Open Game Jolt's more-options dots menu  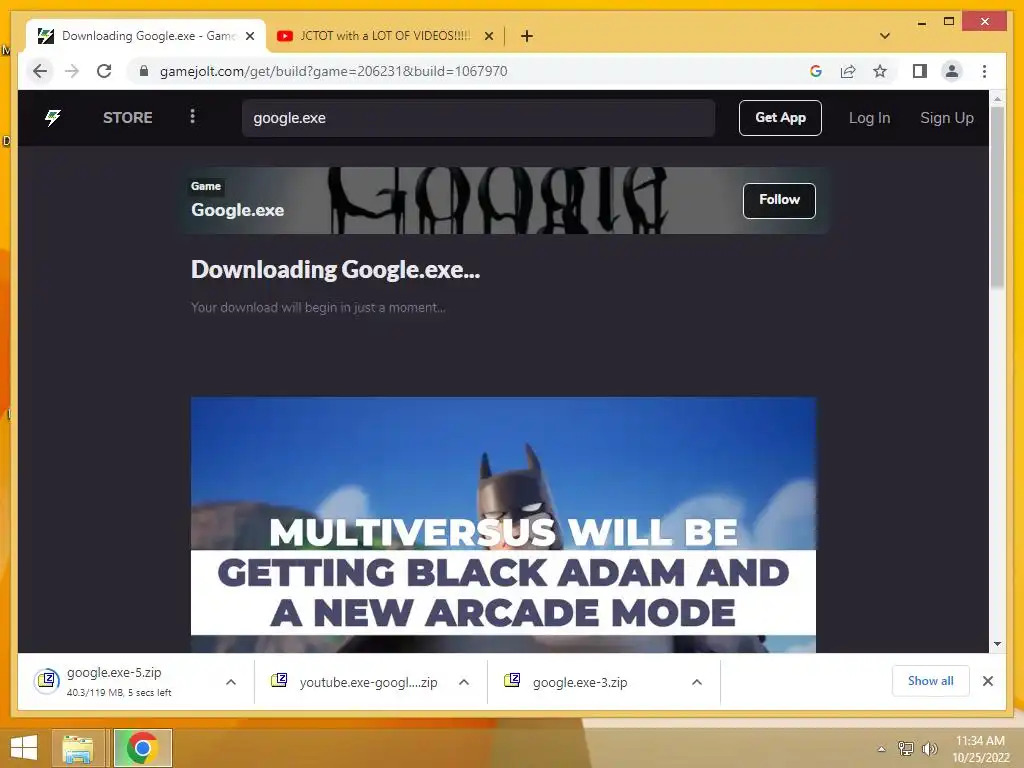point(192,116)
